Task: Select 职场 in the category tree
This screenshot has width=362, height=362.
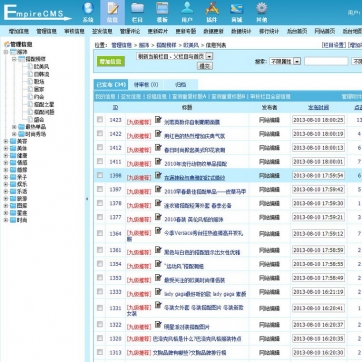Action: [39, 82]
